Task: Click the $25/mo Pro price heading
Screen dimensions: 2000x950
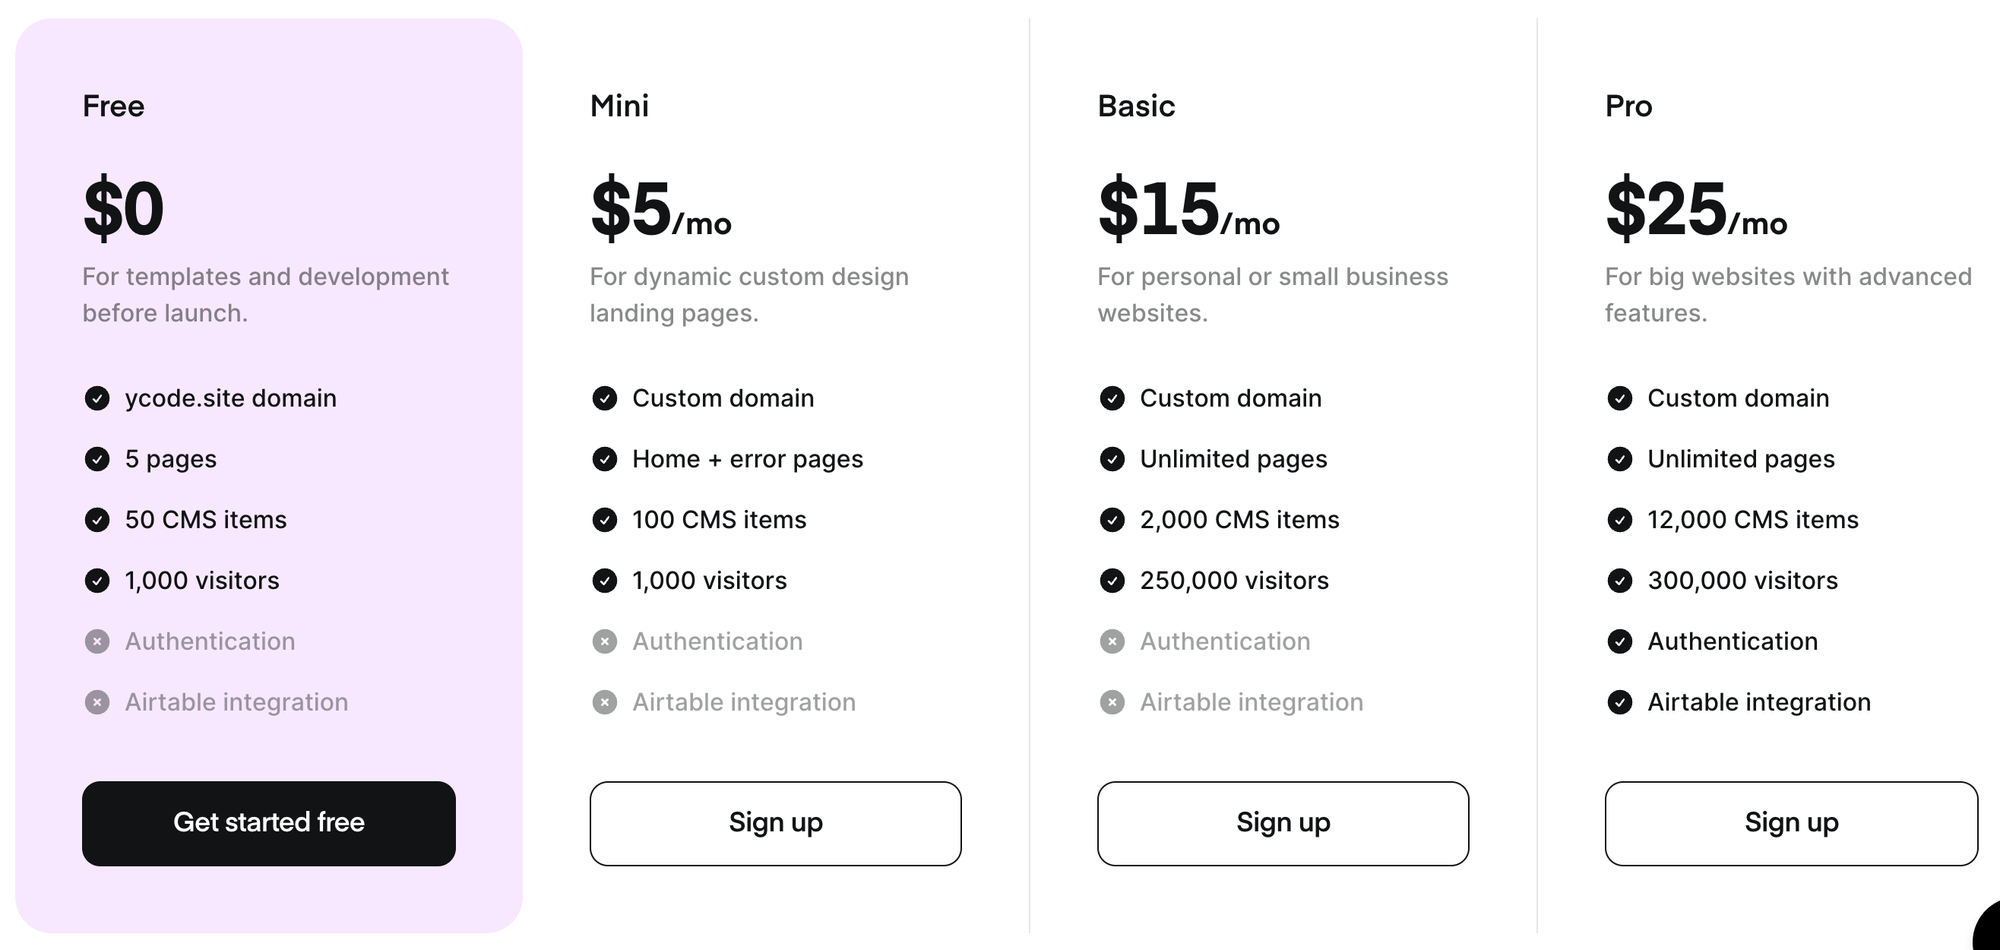Action: (x=1696, y=209)
